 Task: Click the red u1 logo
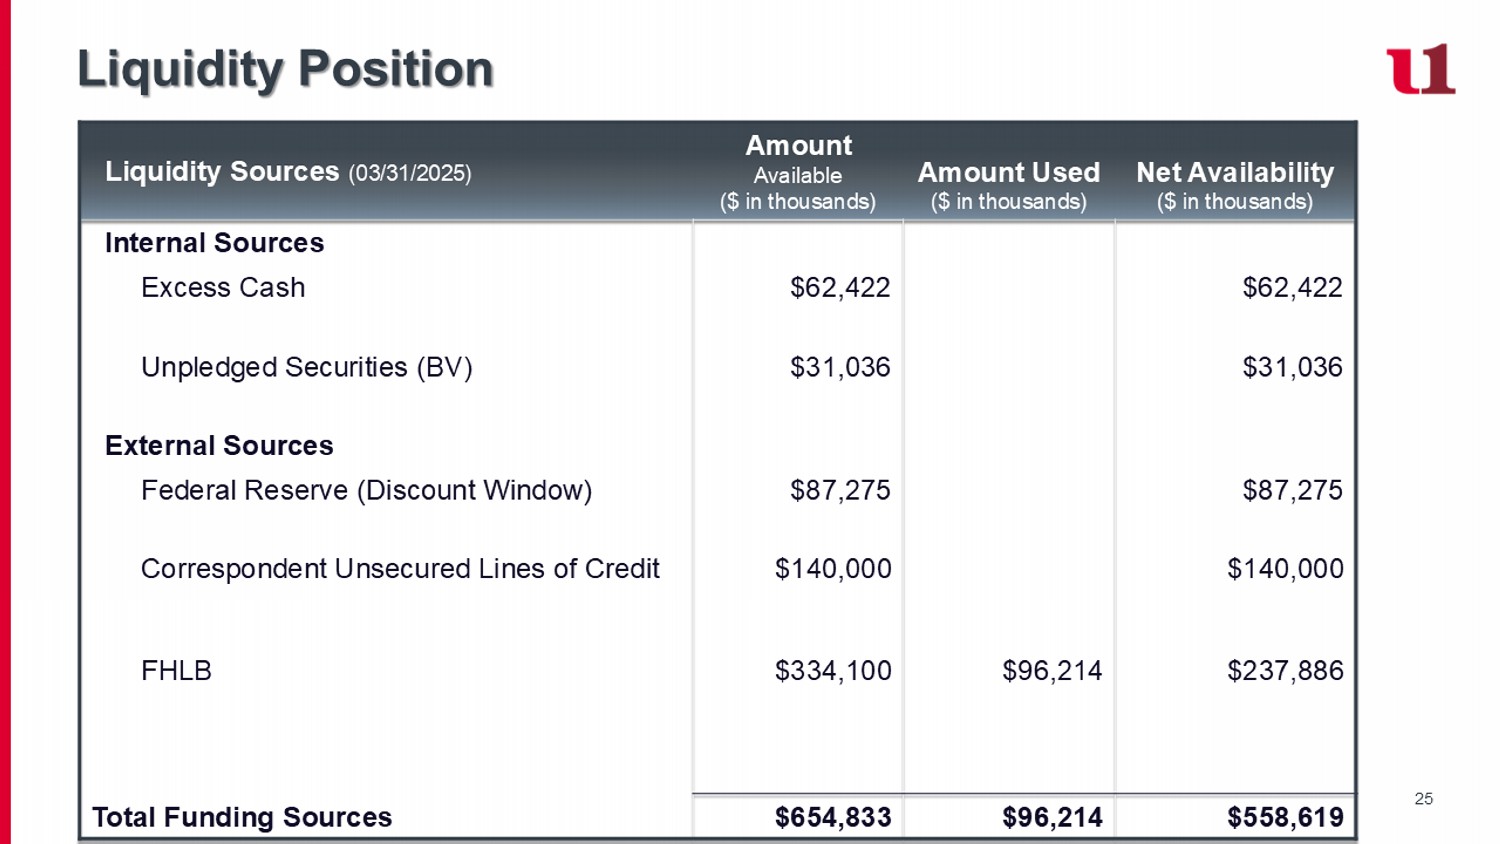point(1420,69)
